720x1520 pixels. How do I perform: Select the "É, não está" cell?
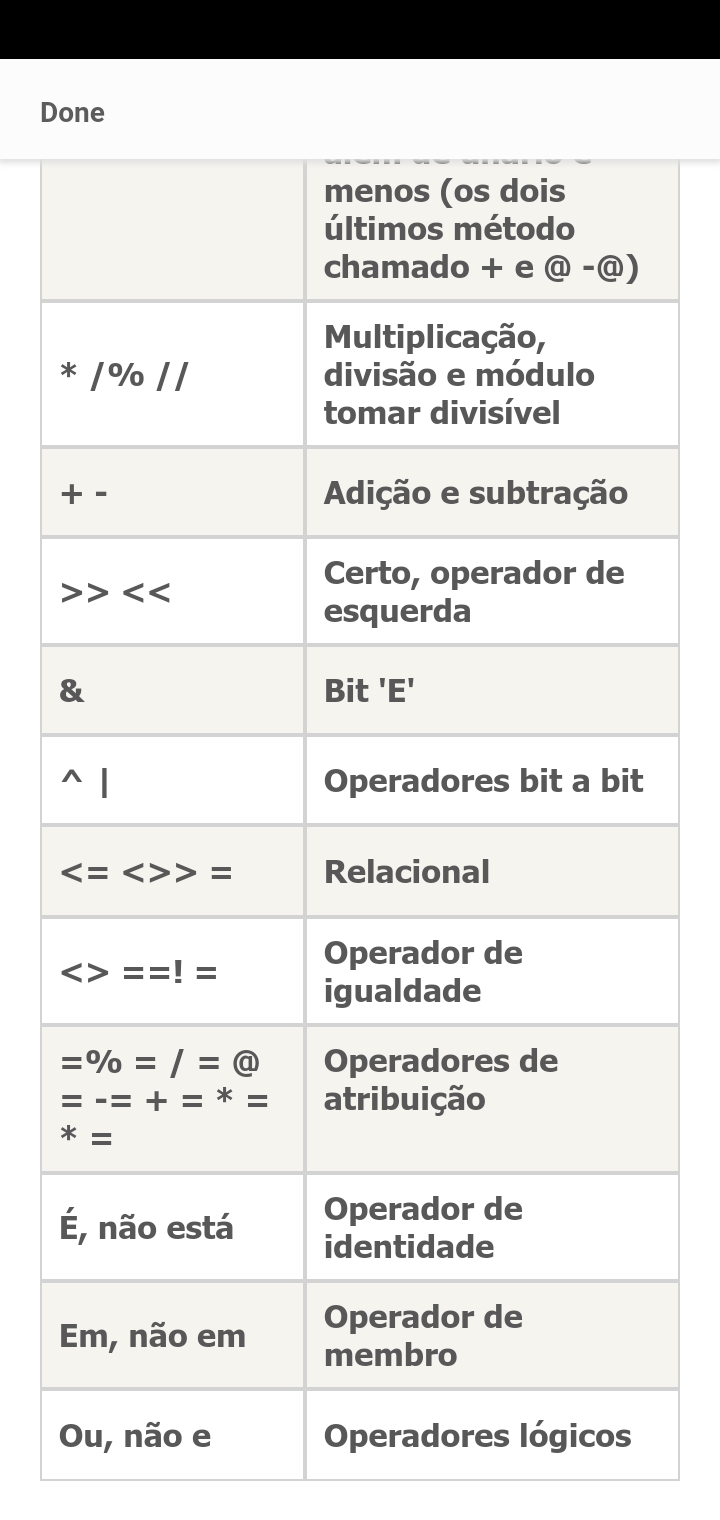coord(146,1228)
